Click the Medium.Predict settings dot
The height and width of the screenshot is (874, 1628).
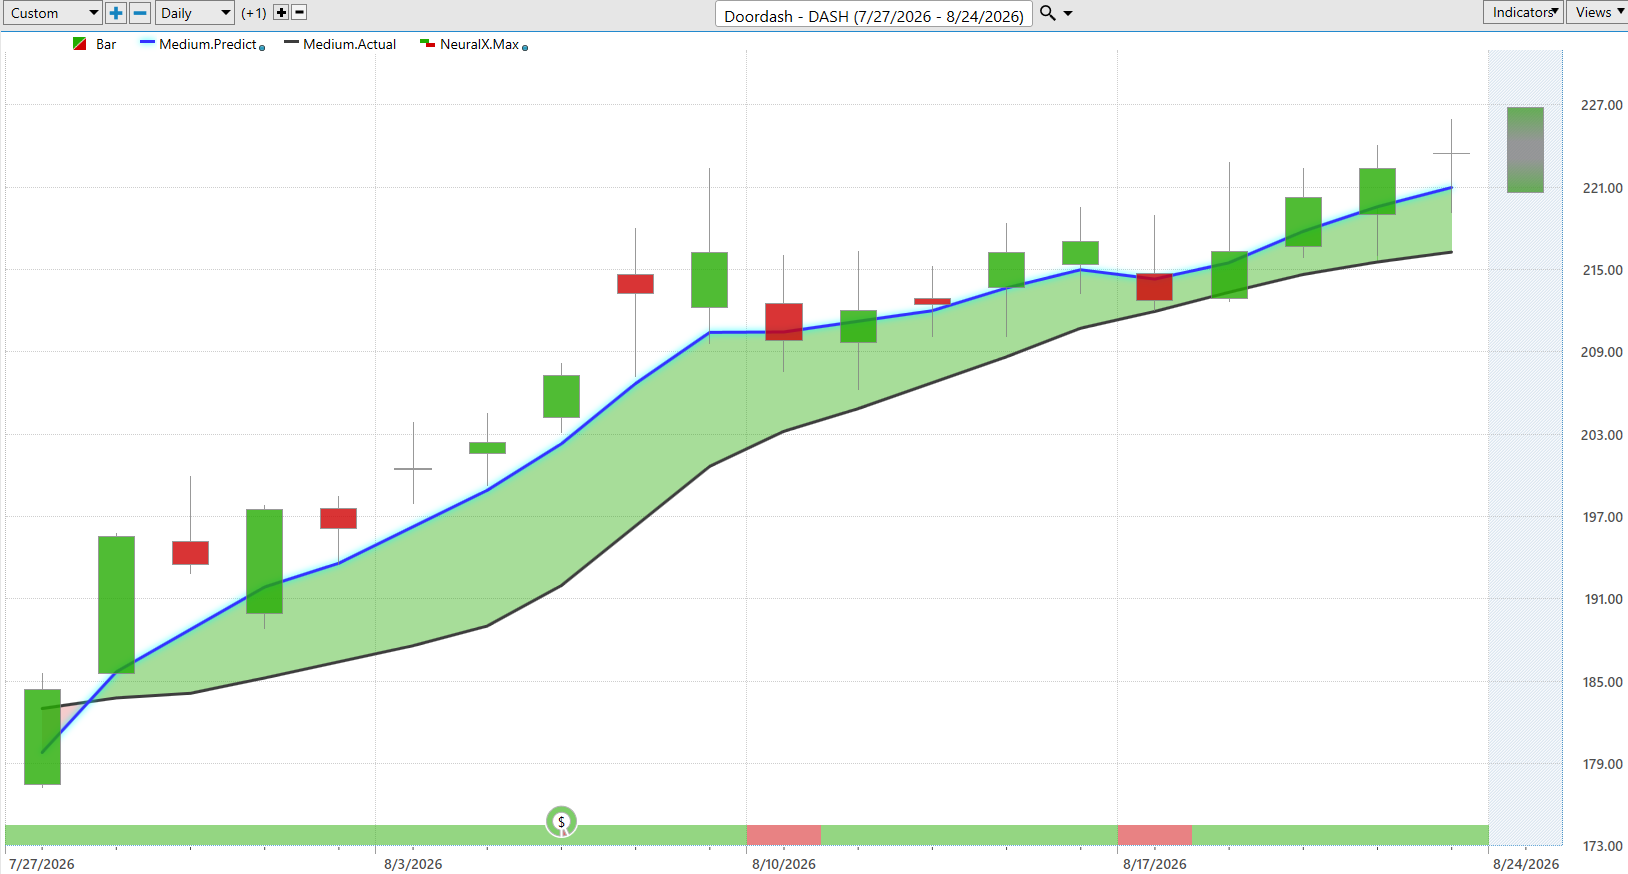click(262, 47)
